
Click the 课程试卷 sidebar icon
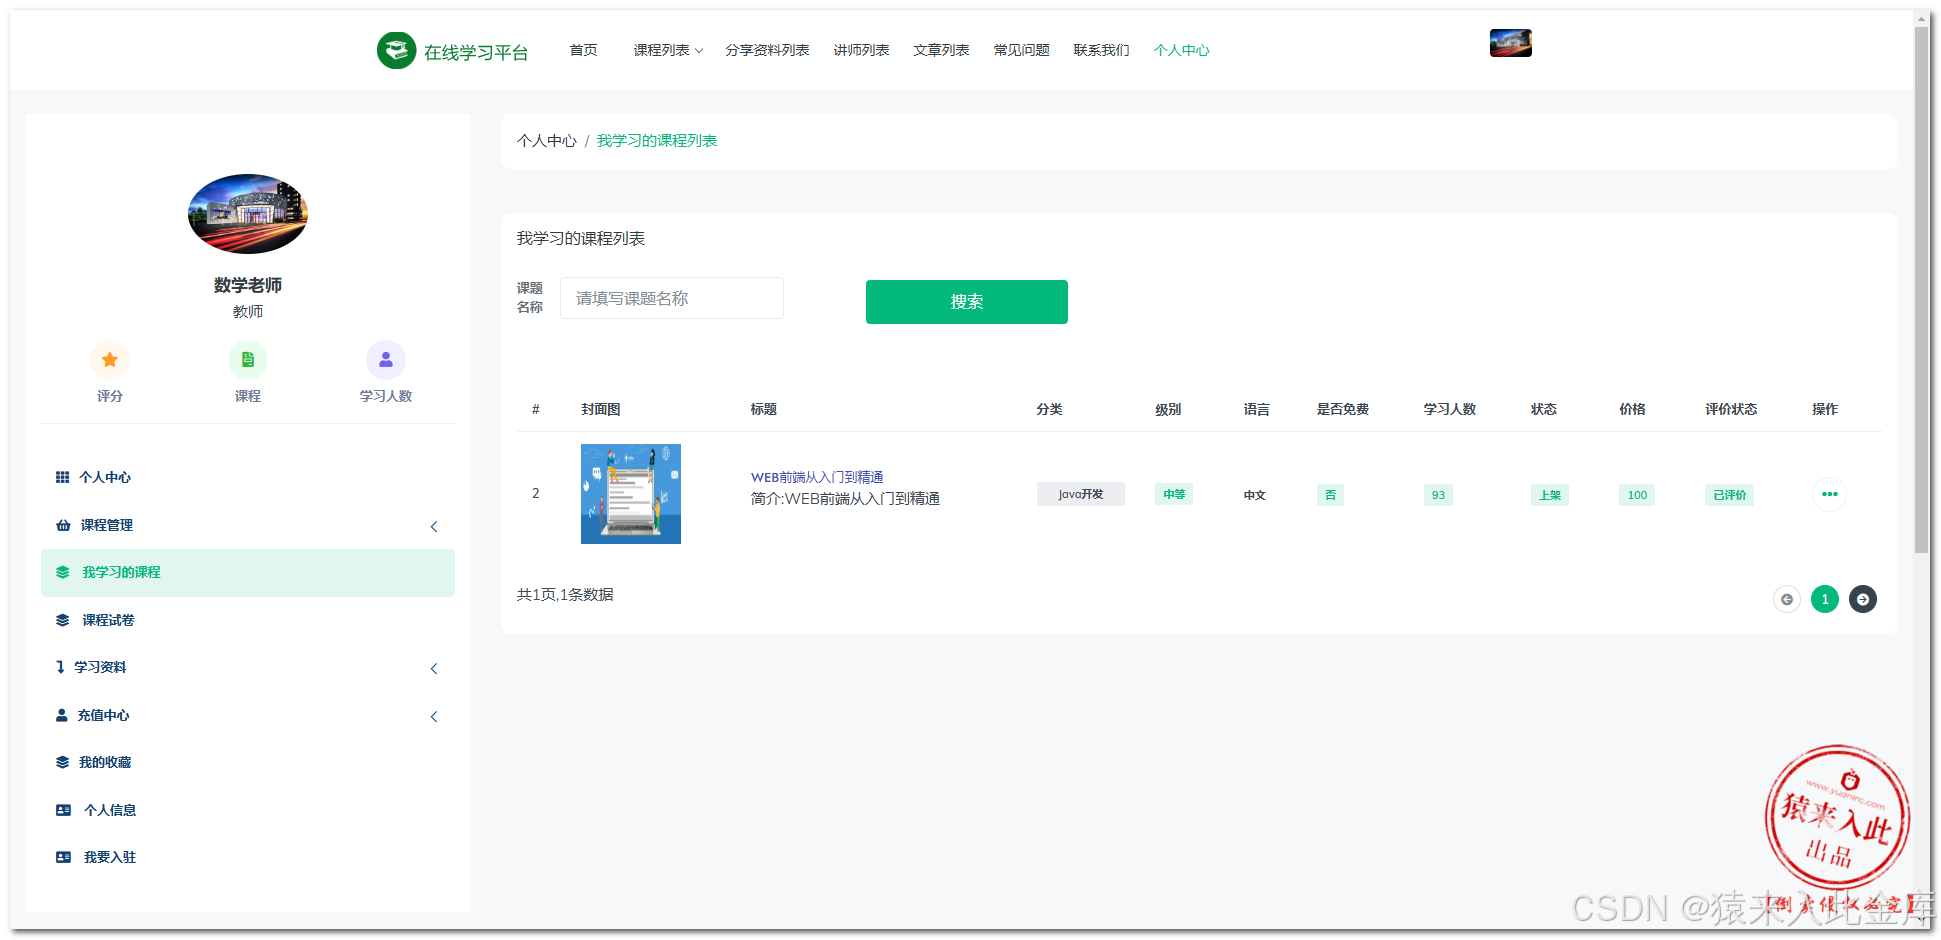(x=62, y=619)
